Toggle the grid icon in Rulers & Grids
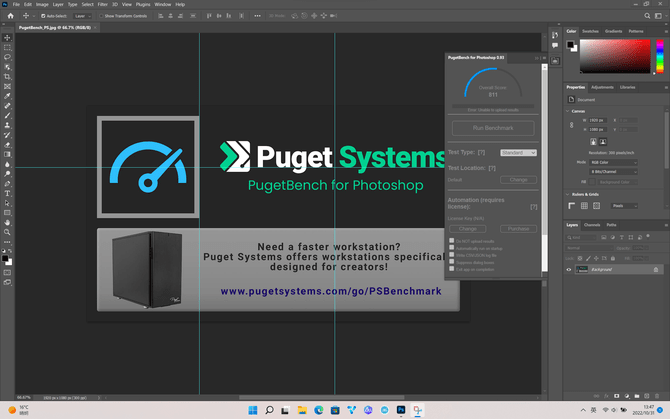 click(x=584, y=206)
